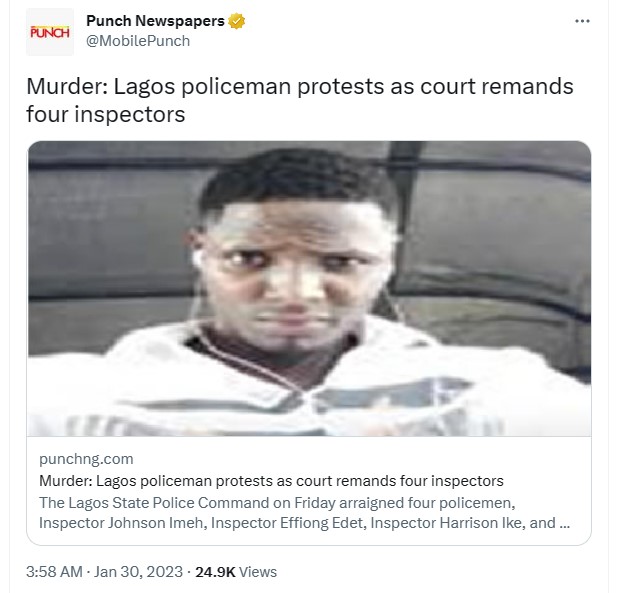Visit the @MobilePunch handle

pos(138,41)
